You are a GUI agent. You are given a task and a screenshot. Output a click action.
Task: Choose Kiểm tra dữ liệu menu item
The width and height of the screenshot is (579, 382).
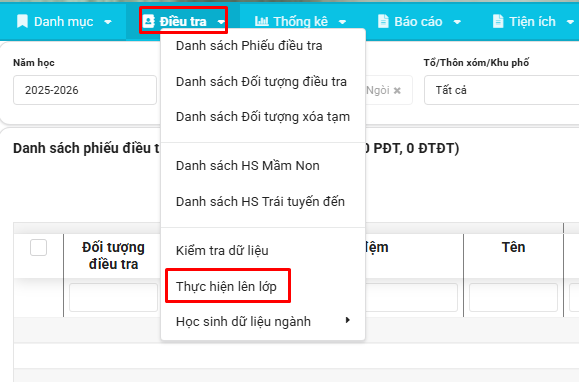pos(263,251)
